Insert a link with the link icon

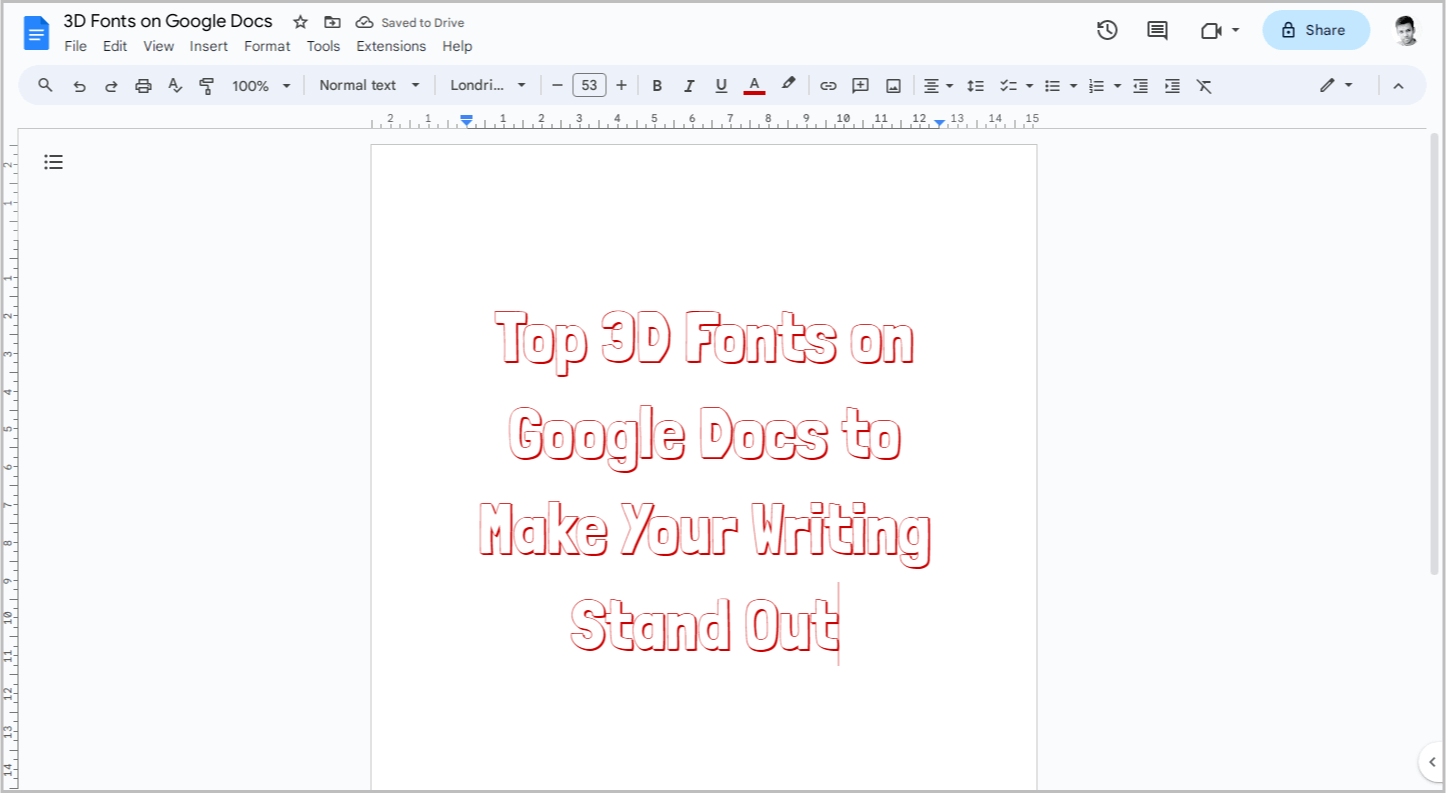[828, 86]
